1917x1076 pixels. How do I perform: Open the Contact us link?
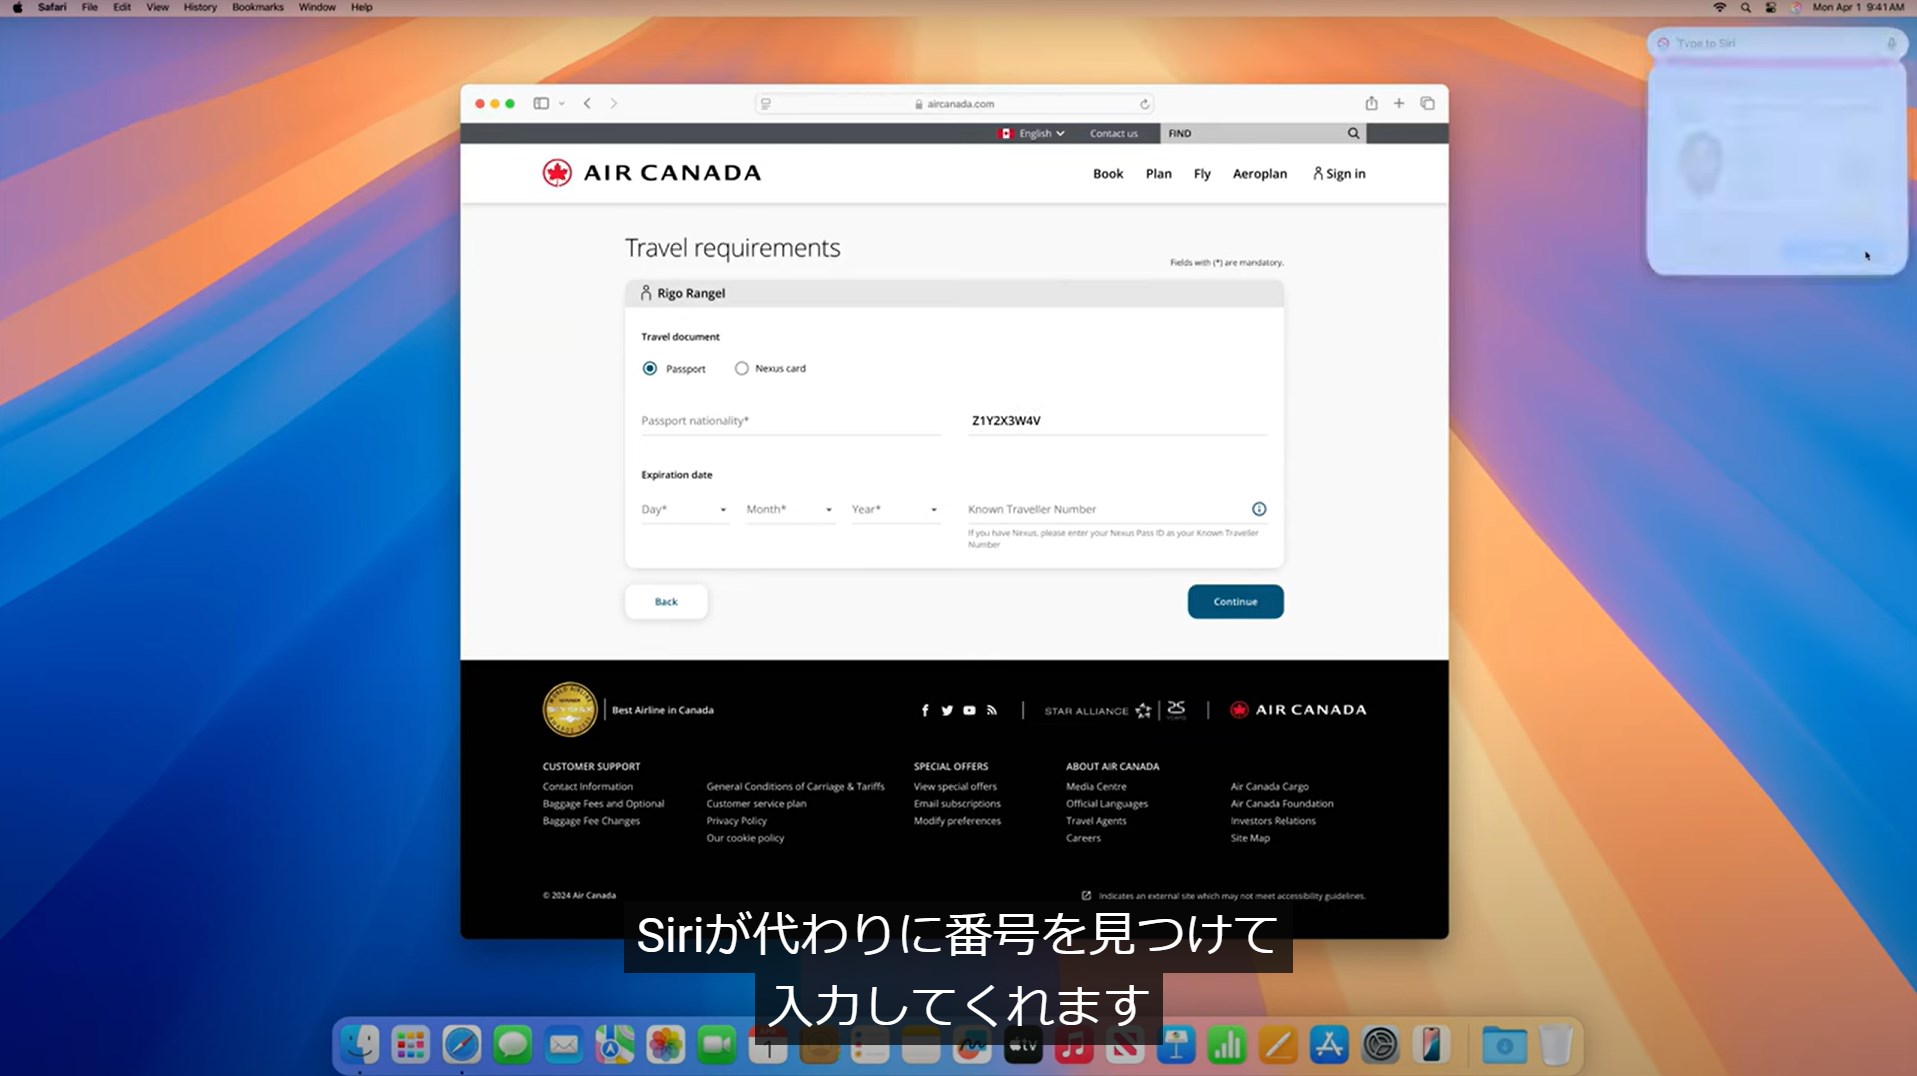pyautogui.click(x=1114, y=133)
